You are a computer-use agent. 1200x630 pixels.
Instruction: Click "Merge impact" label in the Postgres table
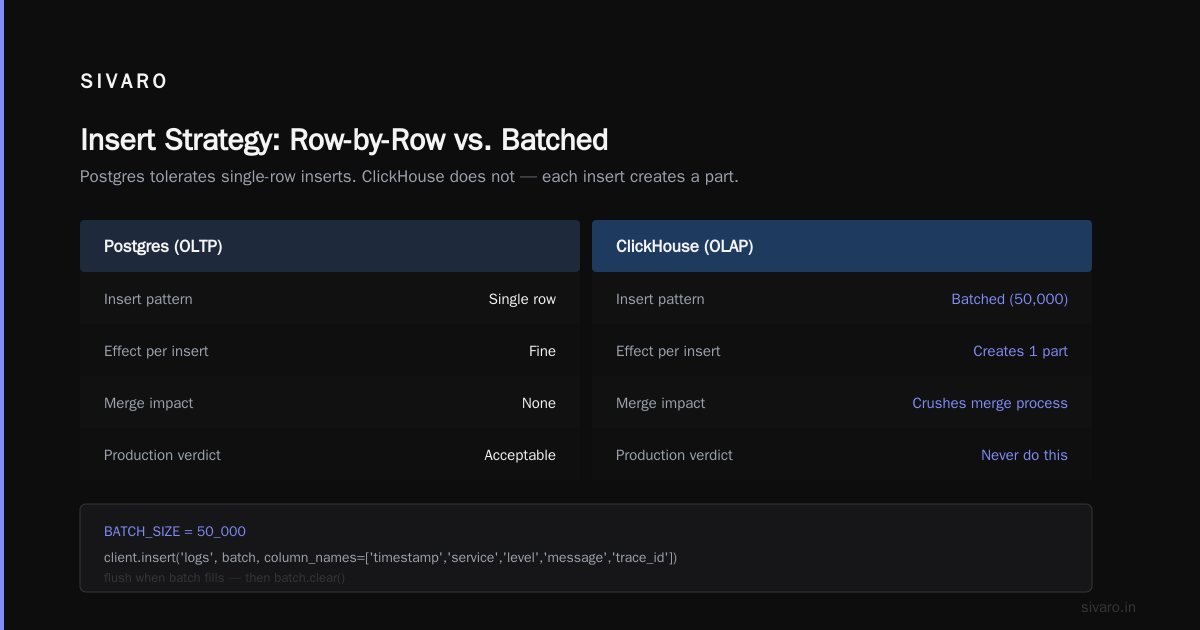(x=149, y=403)
